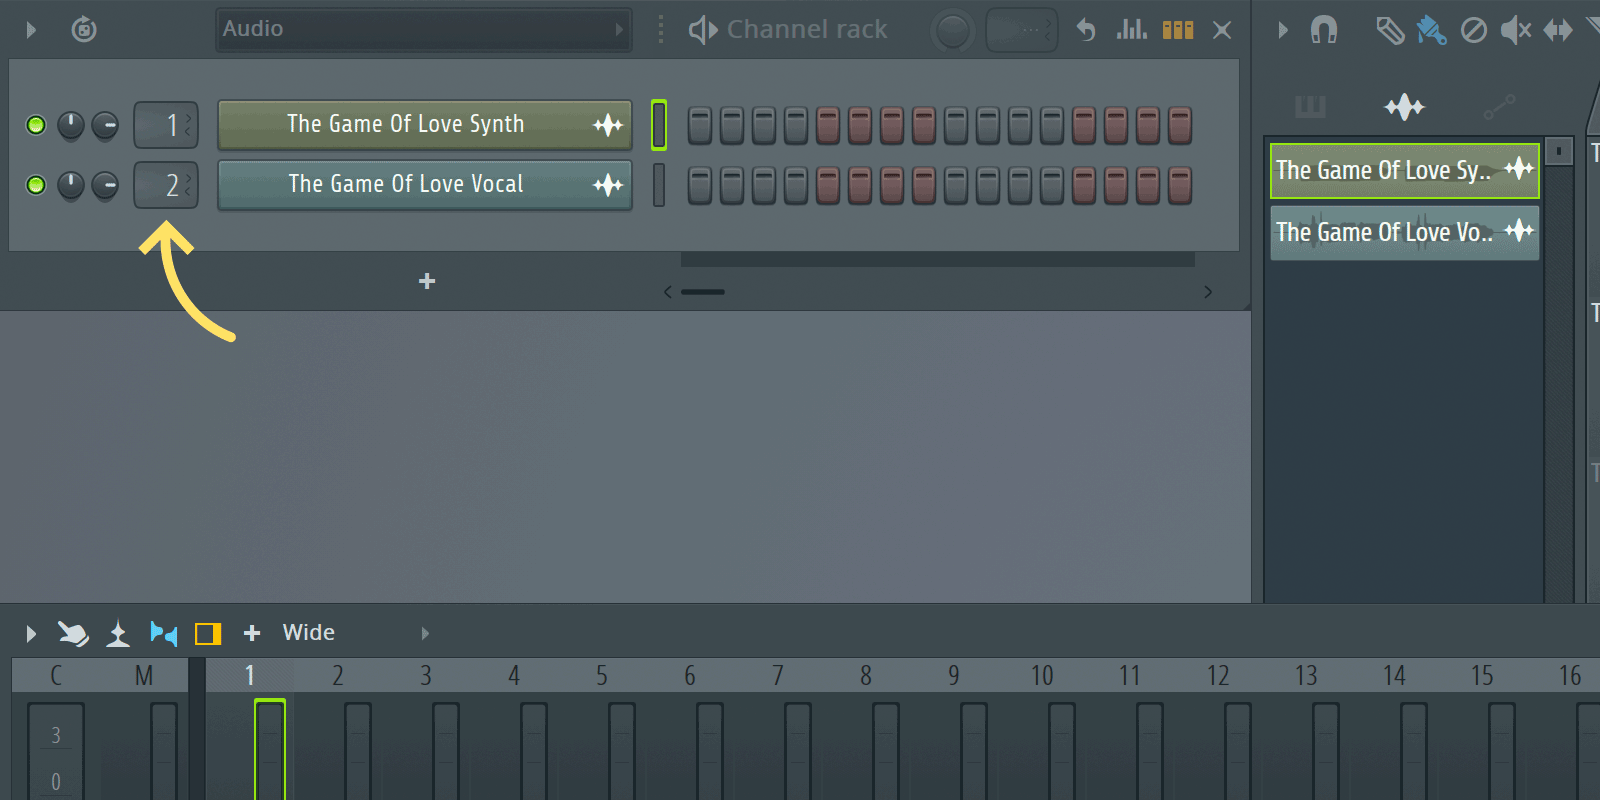Screen dimensions: 1600x800
Task: Enable last step of Synth channel
Action: pos(1180,126)
